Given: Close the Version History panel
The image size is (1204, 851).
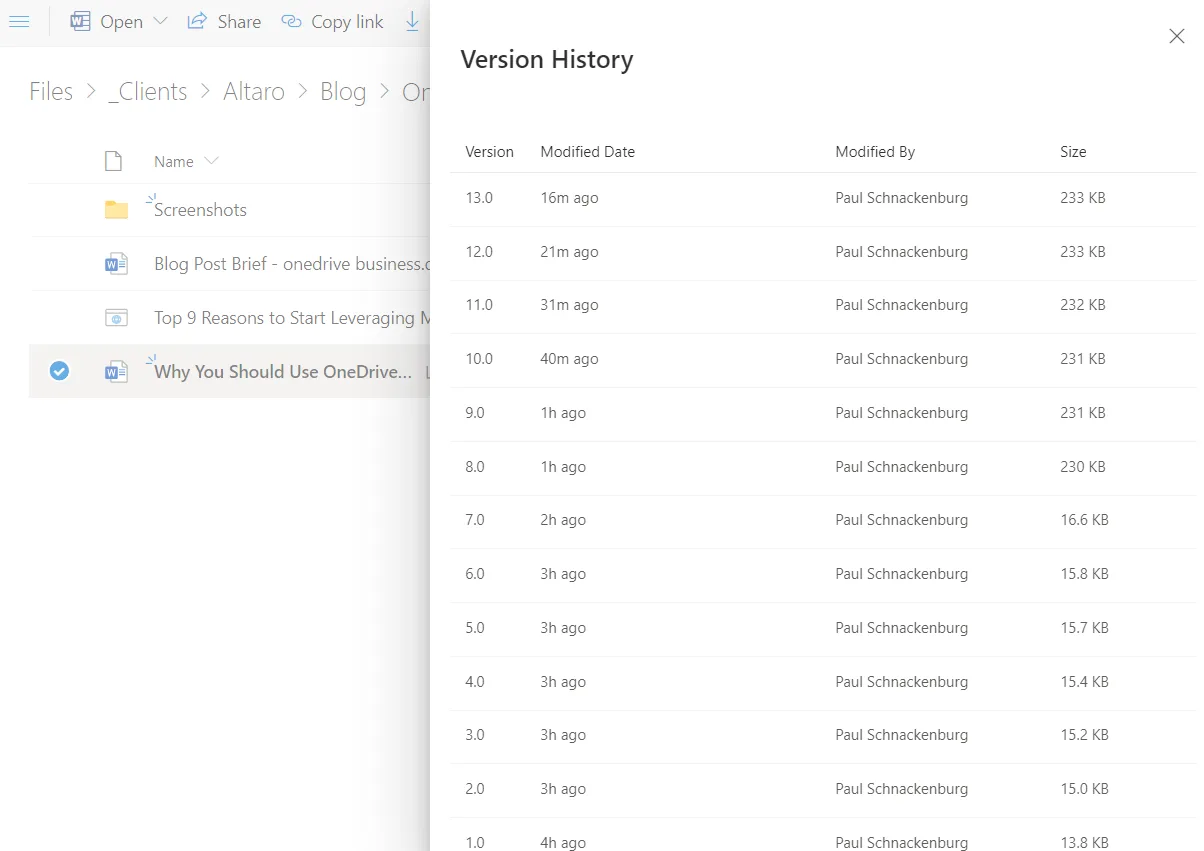Looking at the screenshot, I should coord(1177,37).
